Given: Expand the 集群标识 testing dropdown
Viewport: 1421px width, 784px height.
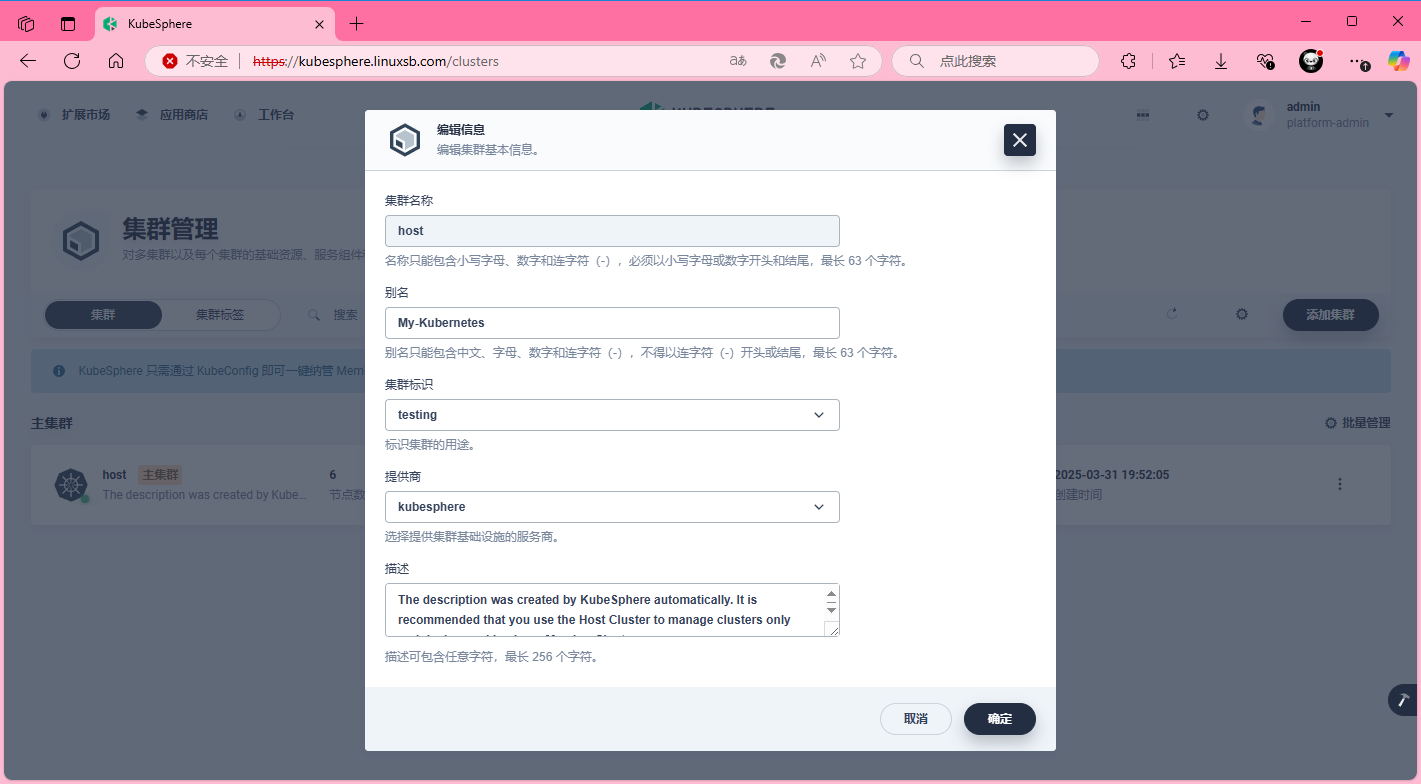Looking at the screenshot, I should pos(612,415).
